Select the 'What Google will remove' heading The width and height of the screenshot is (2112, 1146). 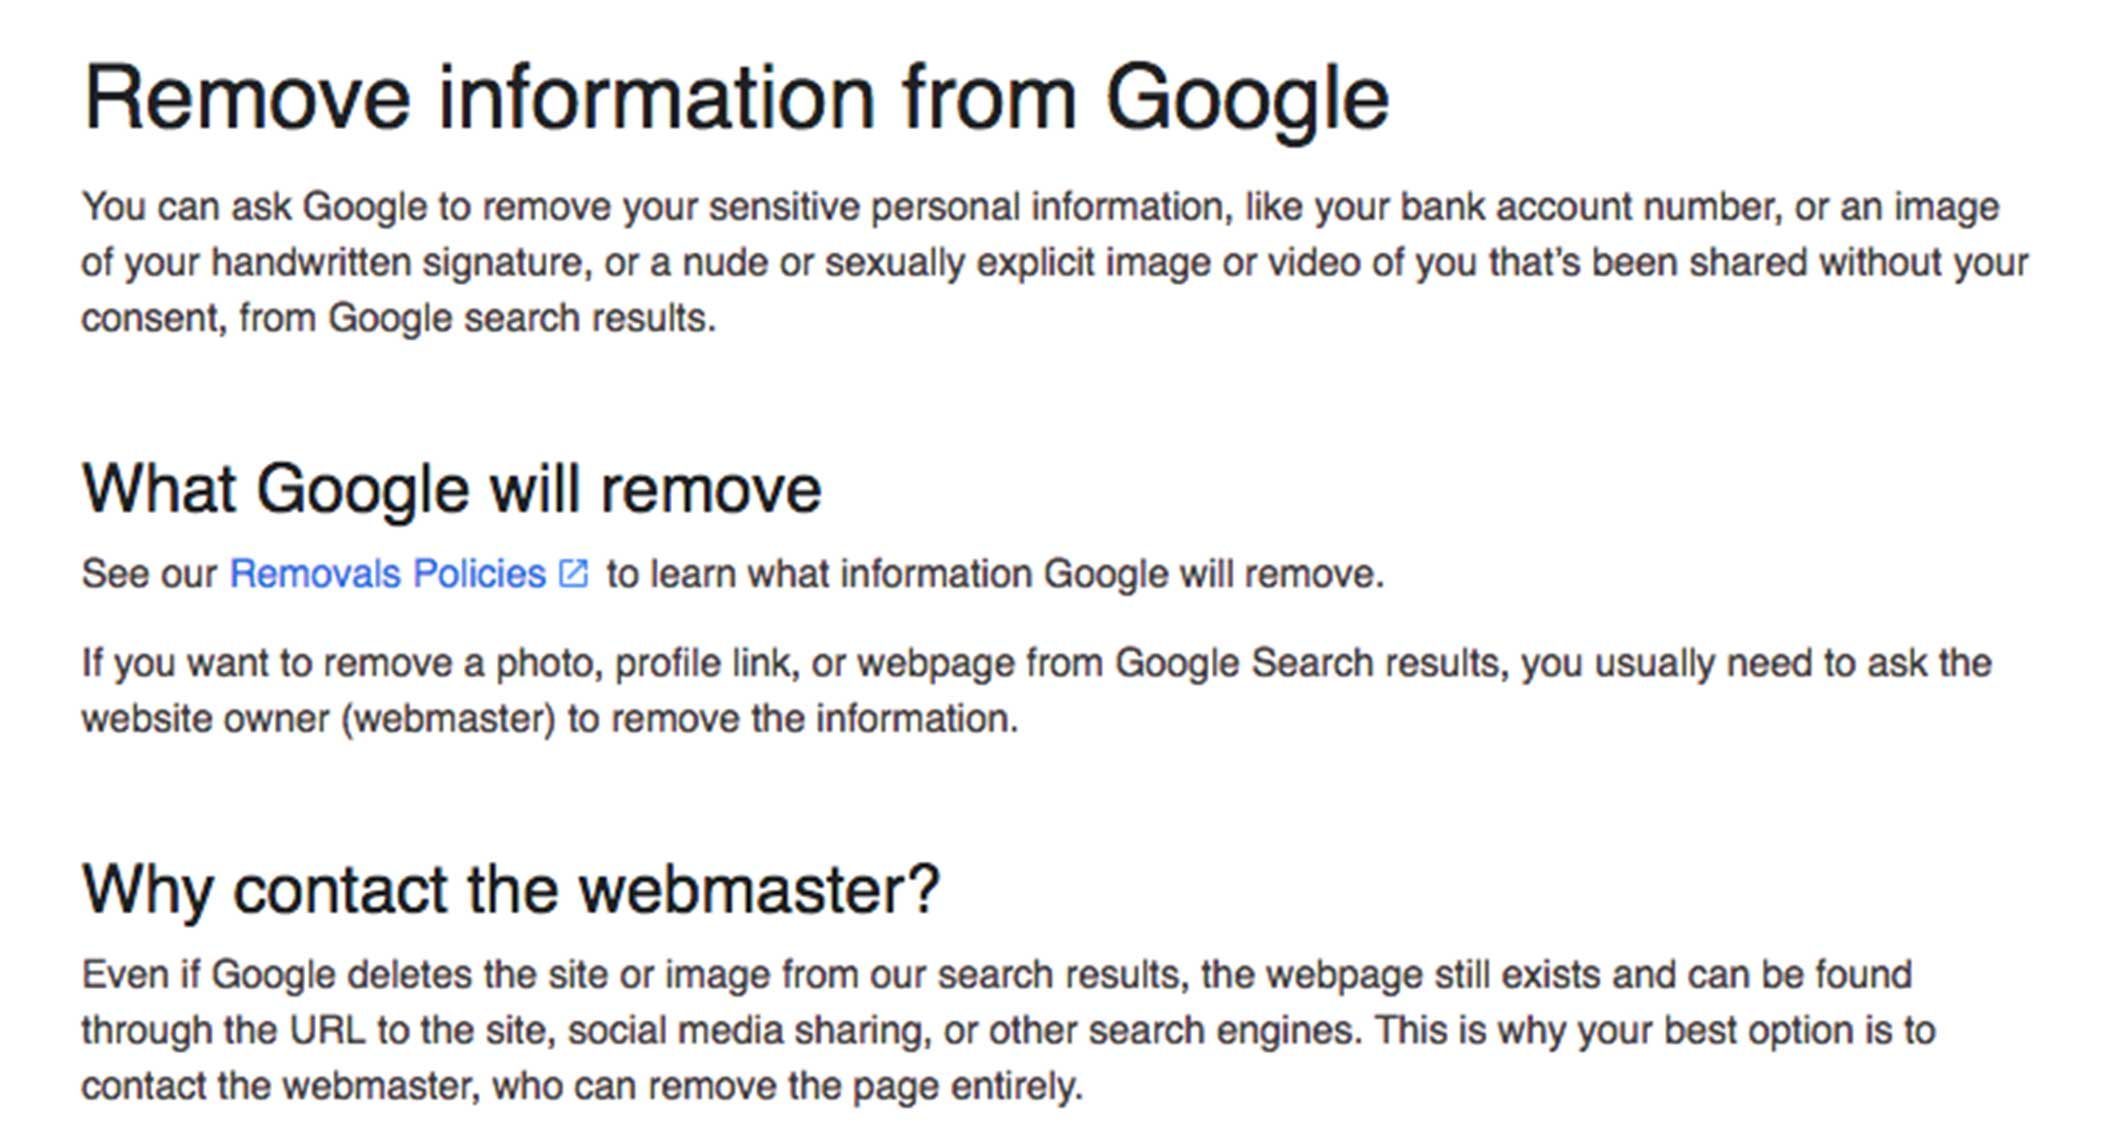(x=452, y=490)
